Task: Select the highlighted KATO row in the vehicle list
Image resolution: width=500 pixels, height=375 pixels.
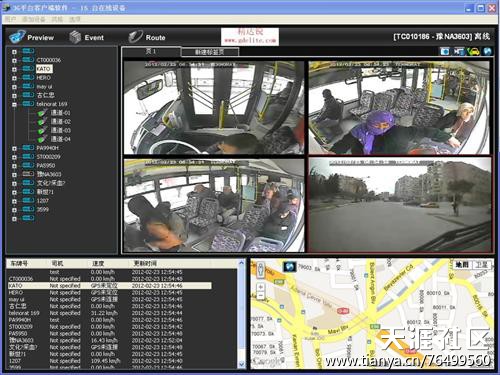Action: point(110,286)
